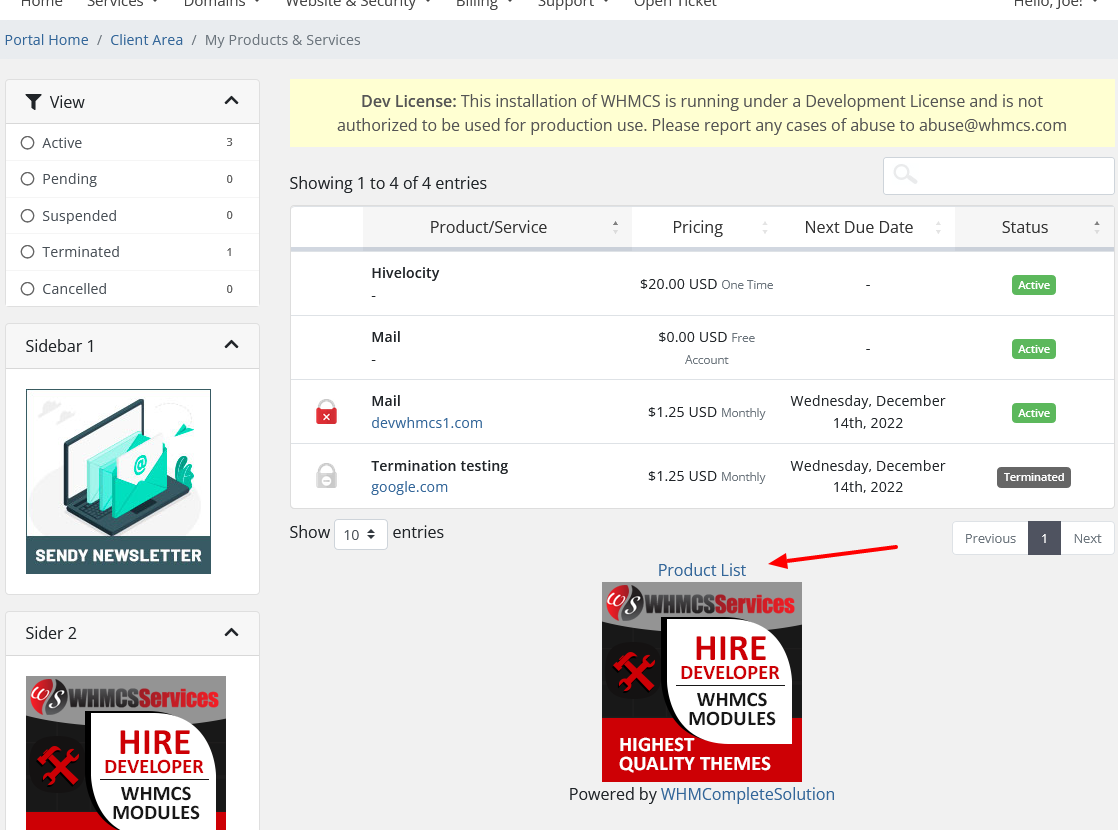
Task: Collapse the View panel with its chevron
Action: (231, 101)
